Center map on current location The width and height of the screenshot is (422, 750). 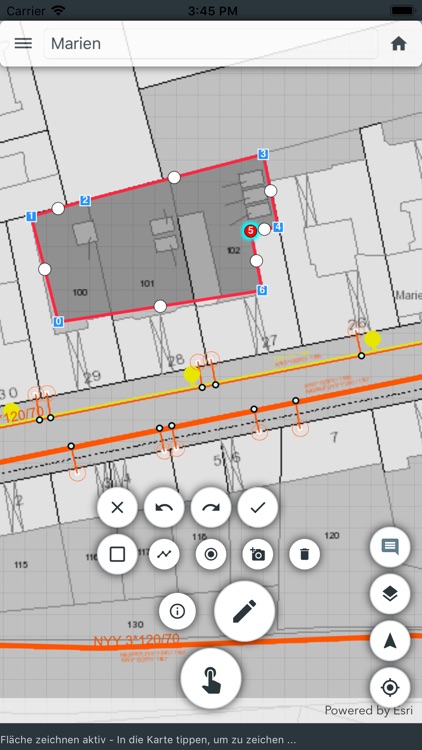tap(390, 687)
